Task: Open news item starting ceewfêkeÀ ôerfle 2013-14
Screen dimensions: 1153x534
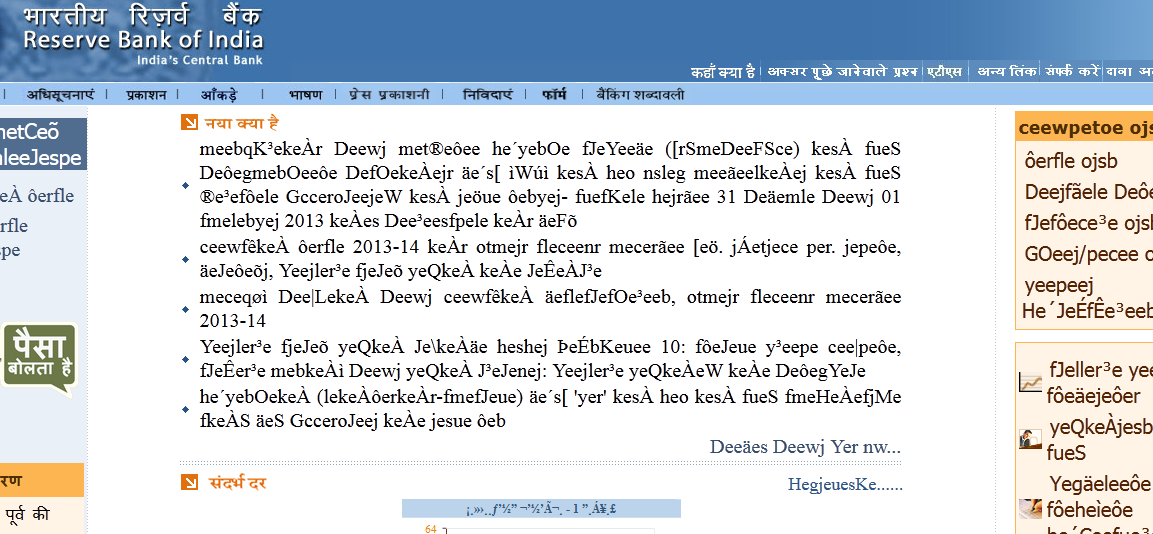Action: (550, 258)
